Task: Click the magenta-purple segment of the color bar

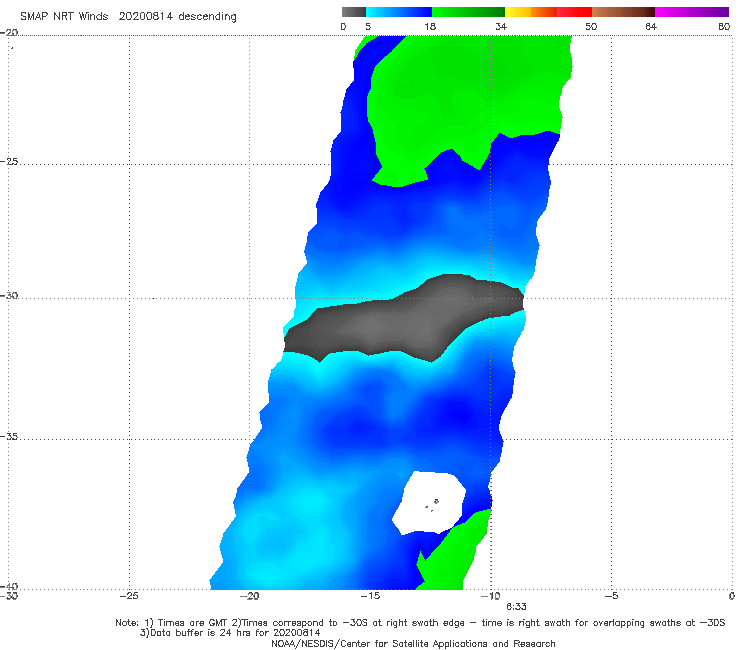Action: point(692,12)
